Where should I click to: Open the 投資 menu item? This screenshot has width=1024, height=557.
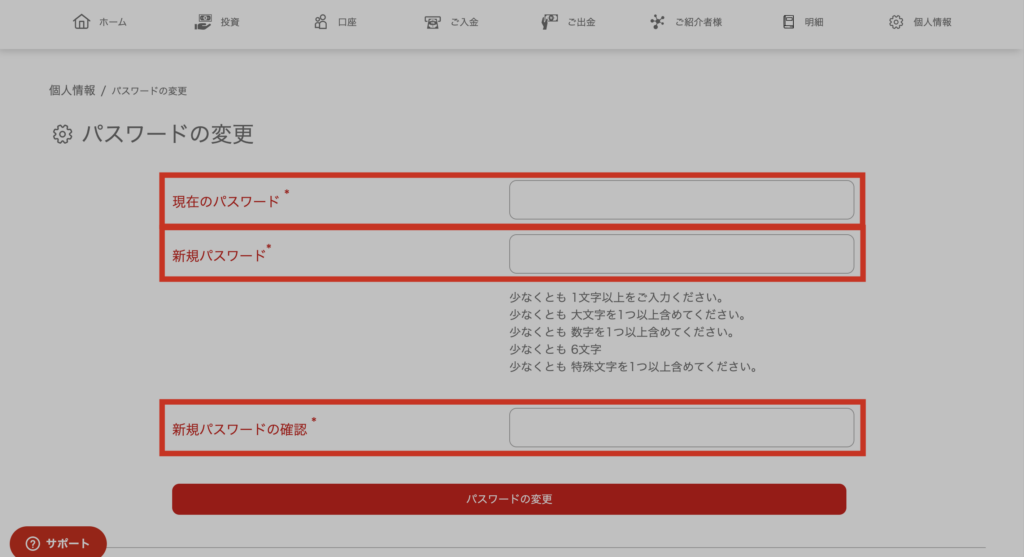(x=230, y=22)
